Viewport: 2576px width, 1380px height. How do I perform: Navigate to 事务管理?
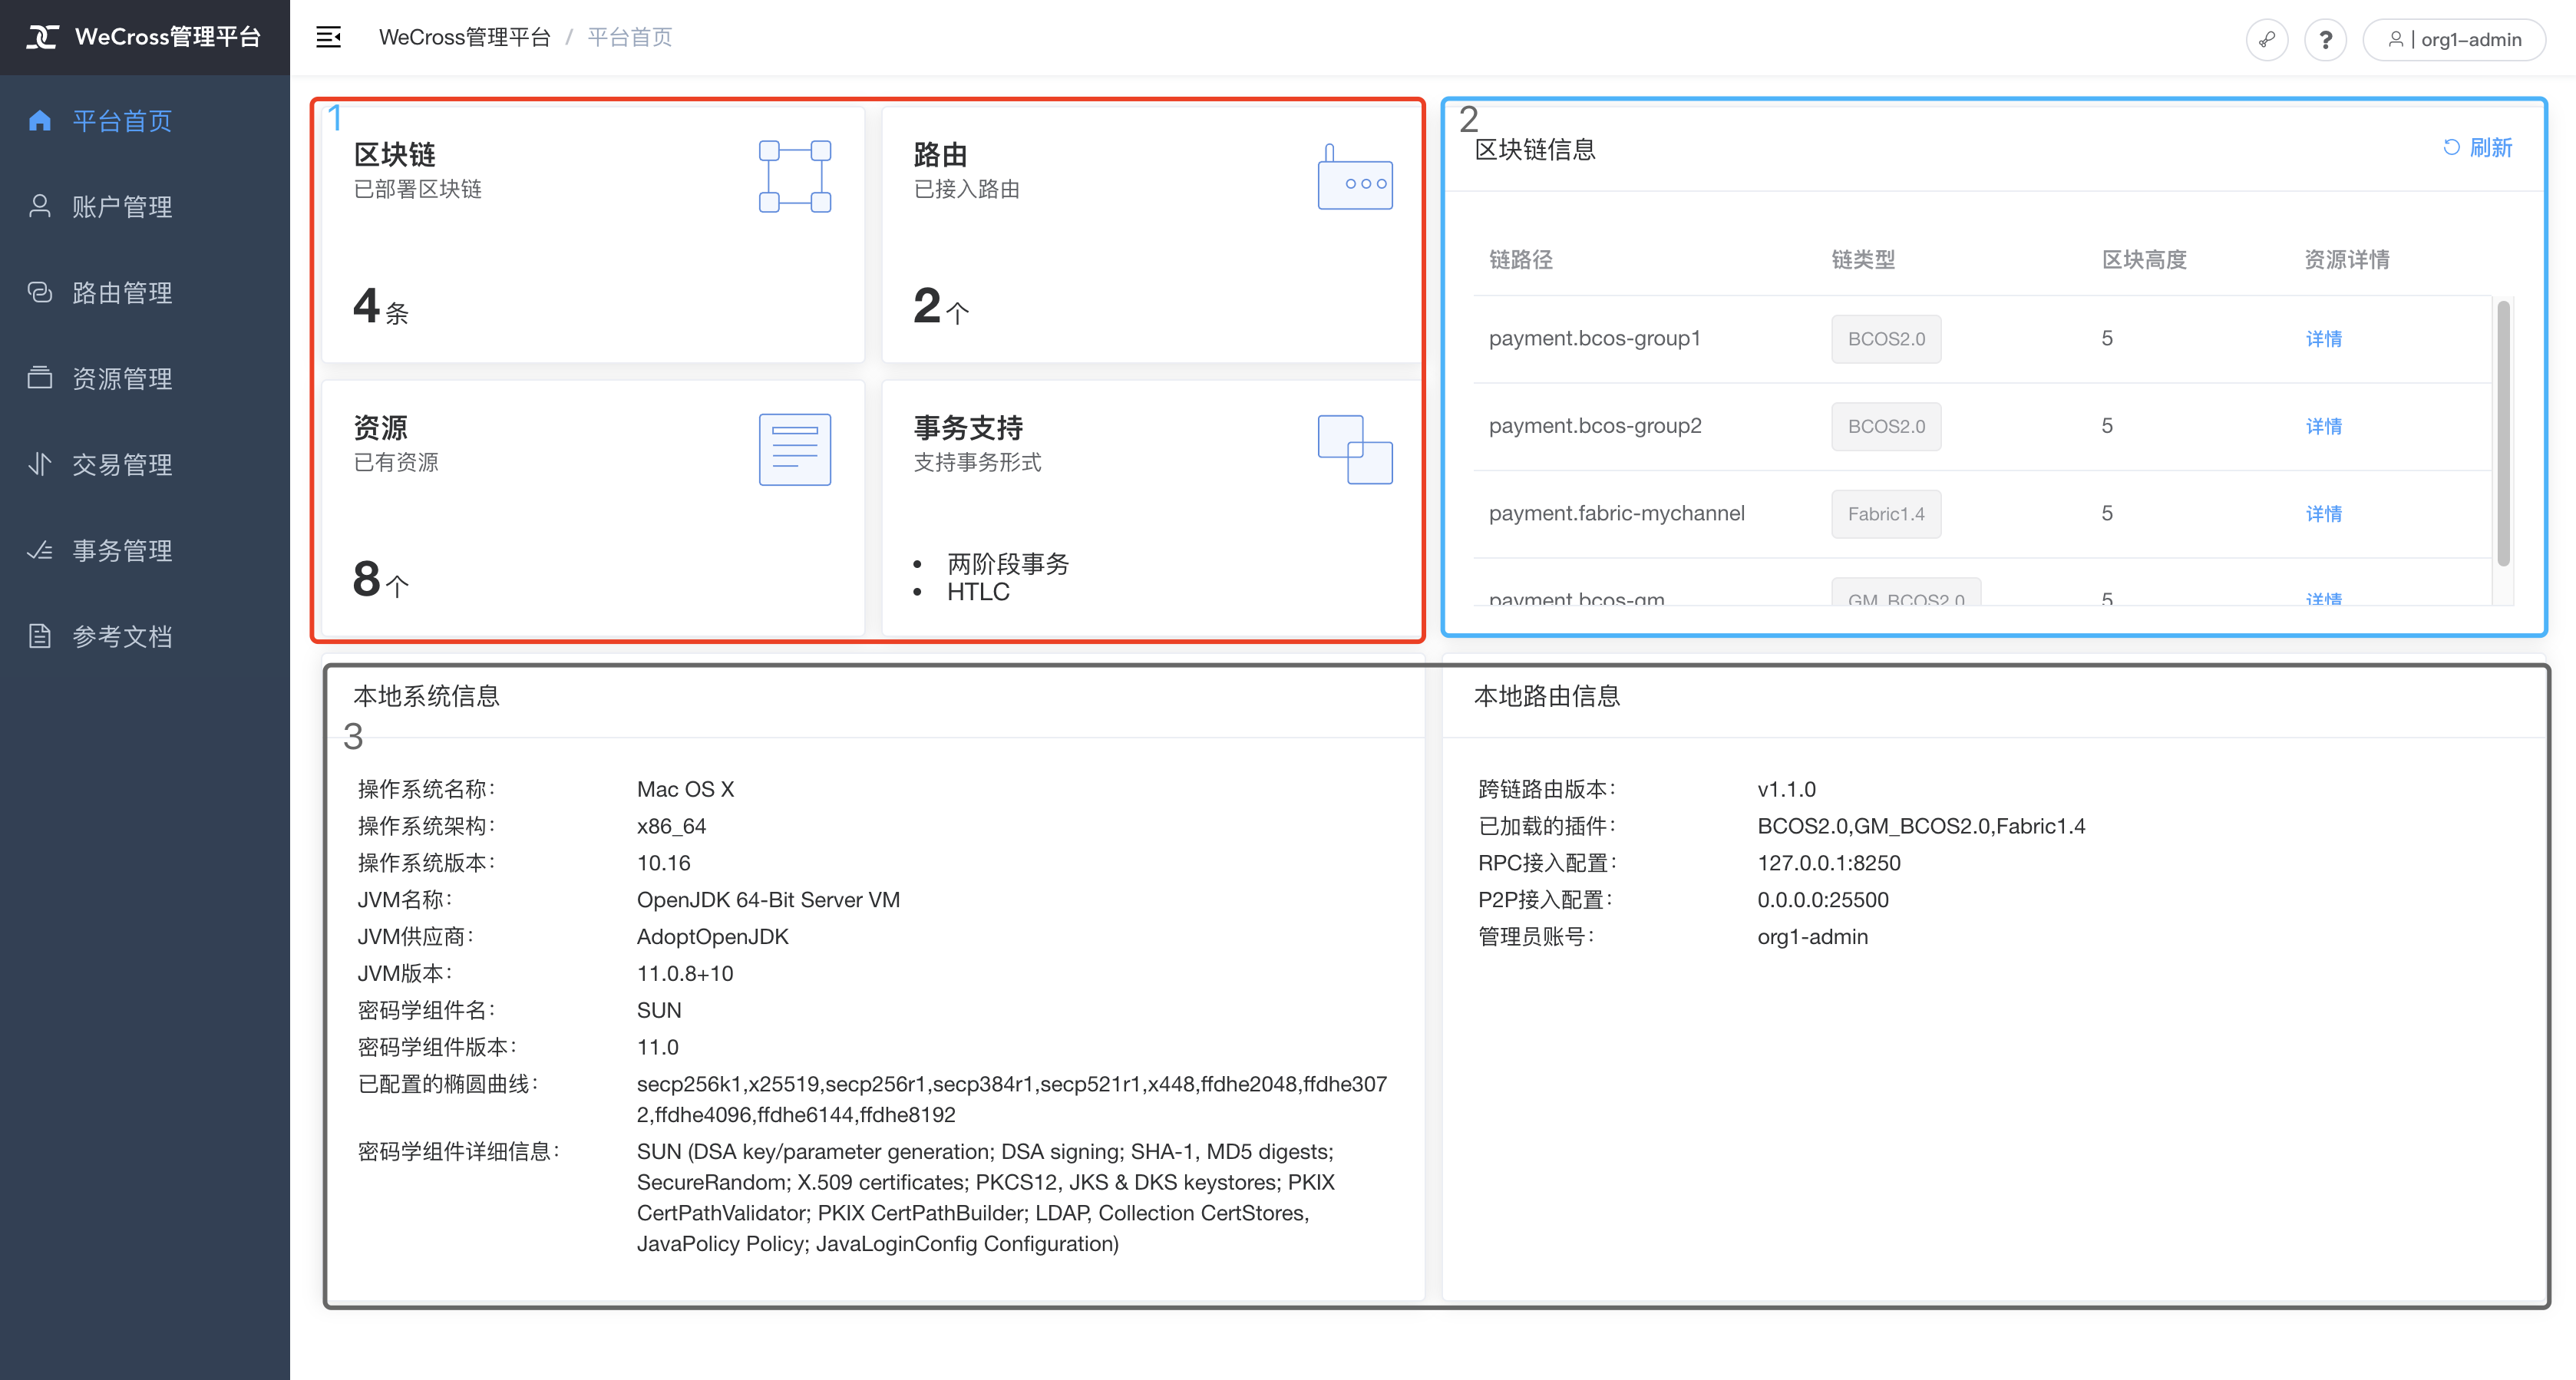145,551
